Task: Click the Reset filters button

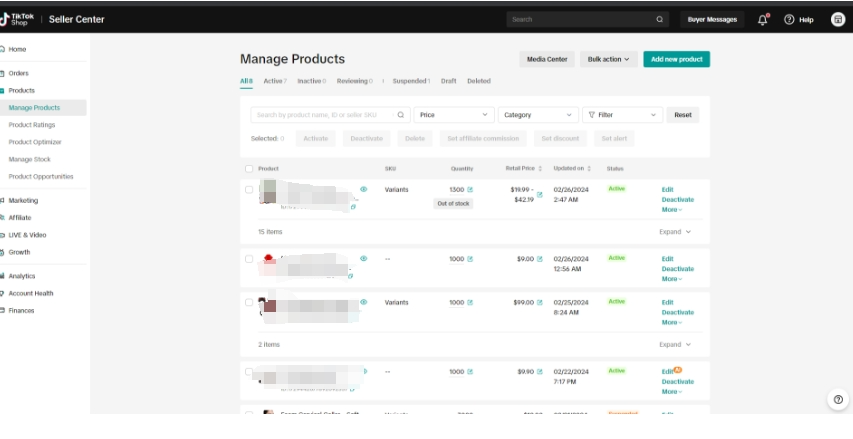Action: pos(682,115)
